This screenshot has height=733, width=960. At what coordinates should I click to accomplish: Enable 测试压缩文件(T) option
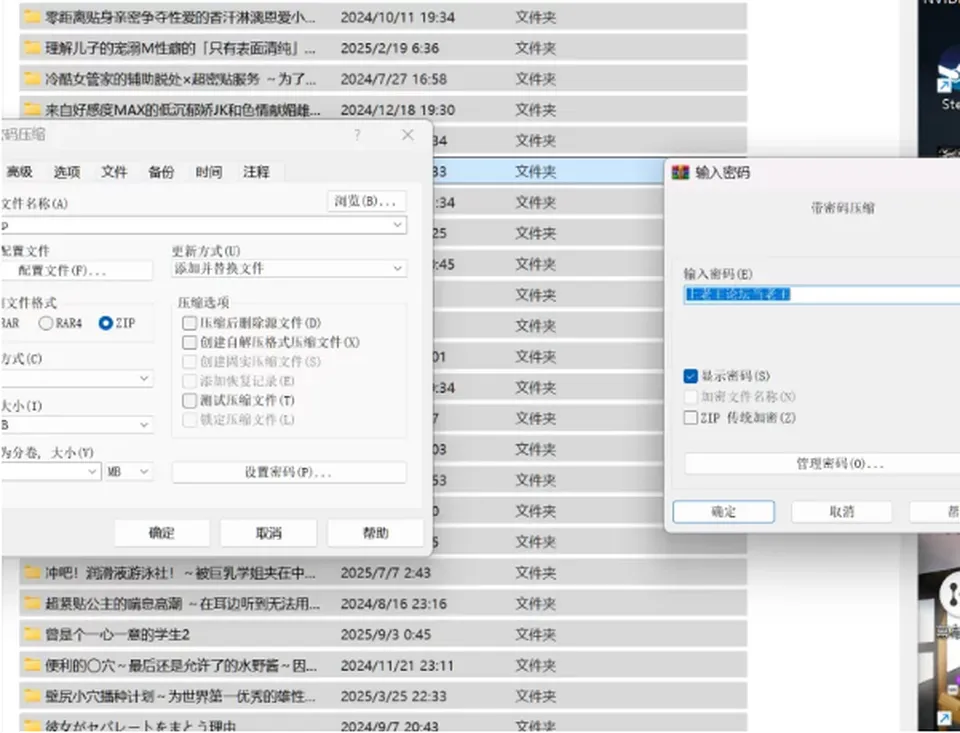pos(189,400)
